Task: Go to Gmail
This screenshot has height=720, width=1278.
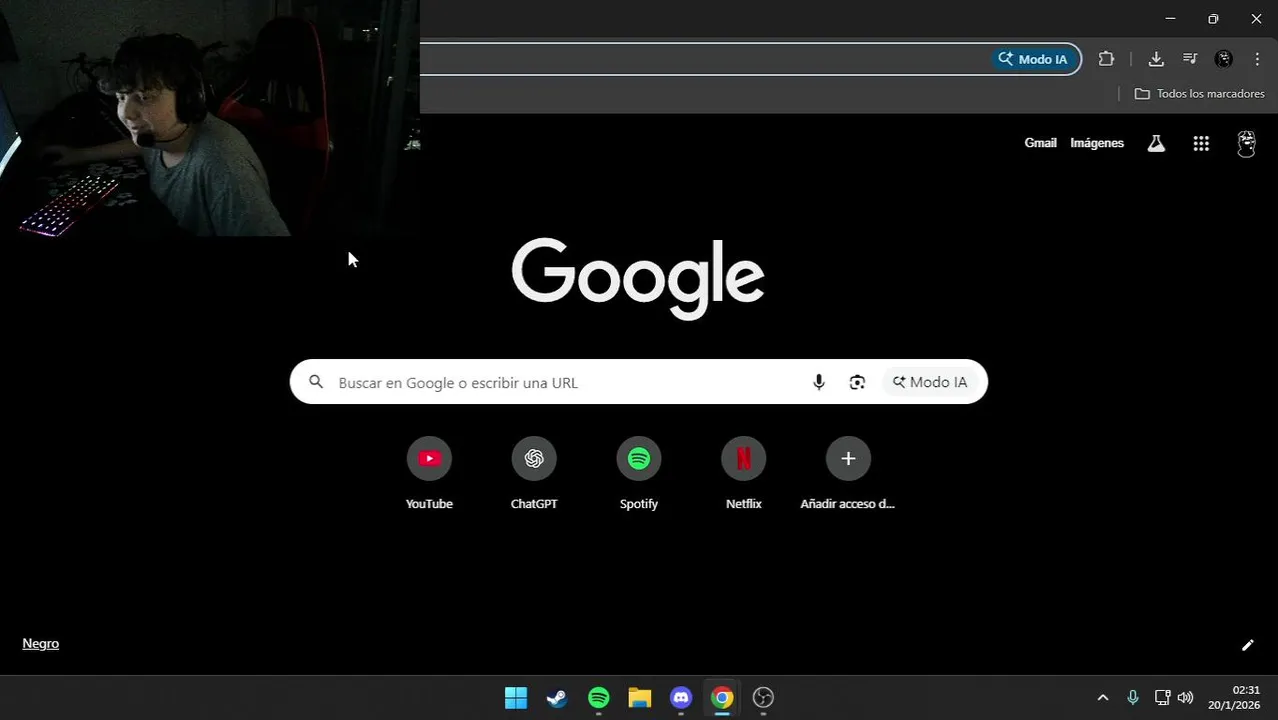Action: 1040,143
